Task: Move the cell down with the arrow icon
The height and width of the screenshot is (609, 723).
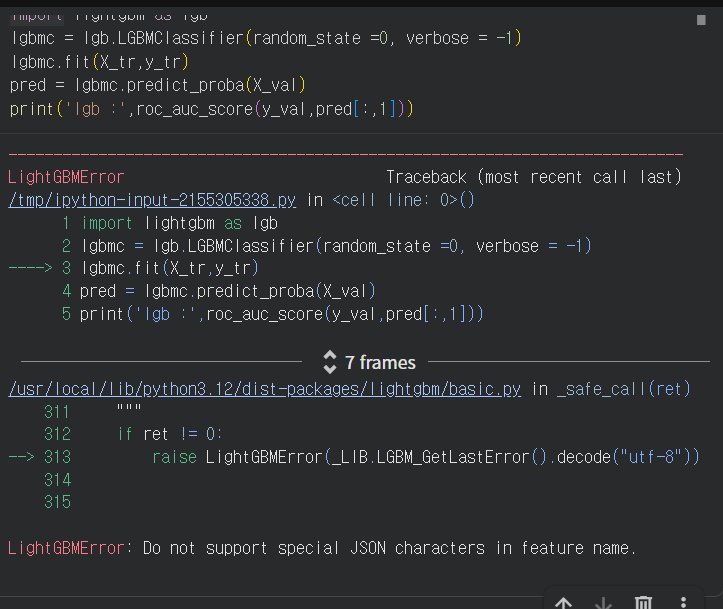Action: pos(603,603)
